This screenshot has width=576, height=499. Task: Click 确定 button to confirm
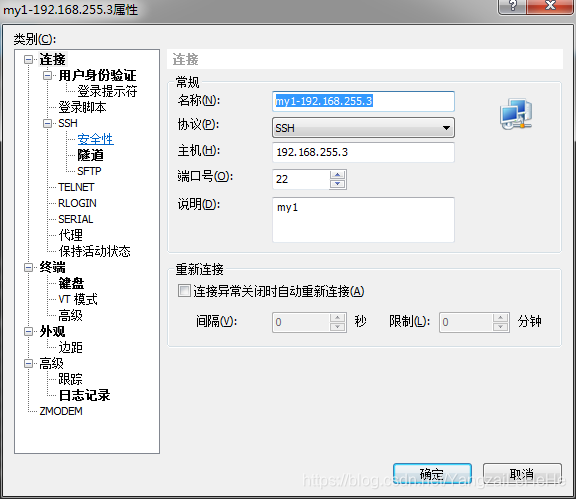(432, 474)
